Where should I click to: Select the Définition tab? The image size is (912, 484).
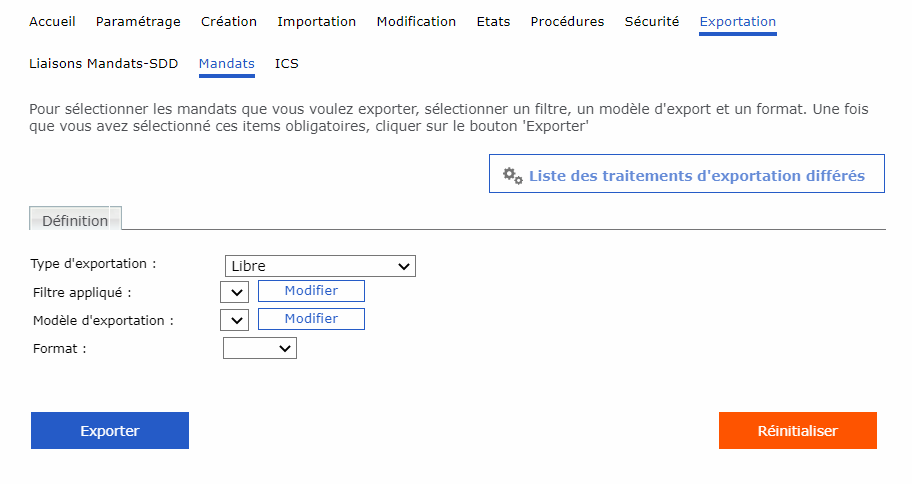76,221
